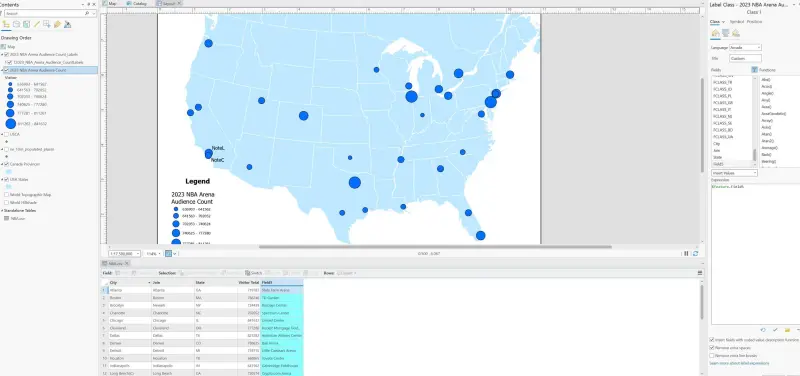Screen dimensions: 800x376
Task: Open Learn more about label expressions link
Action: coord(739,363)
